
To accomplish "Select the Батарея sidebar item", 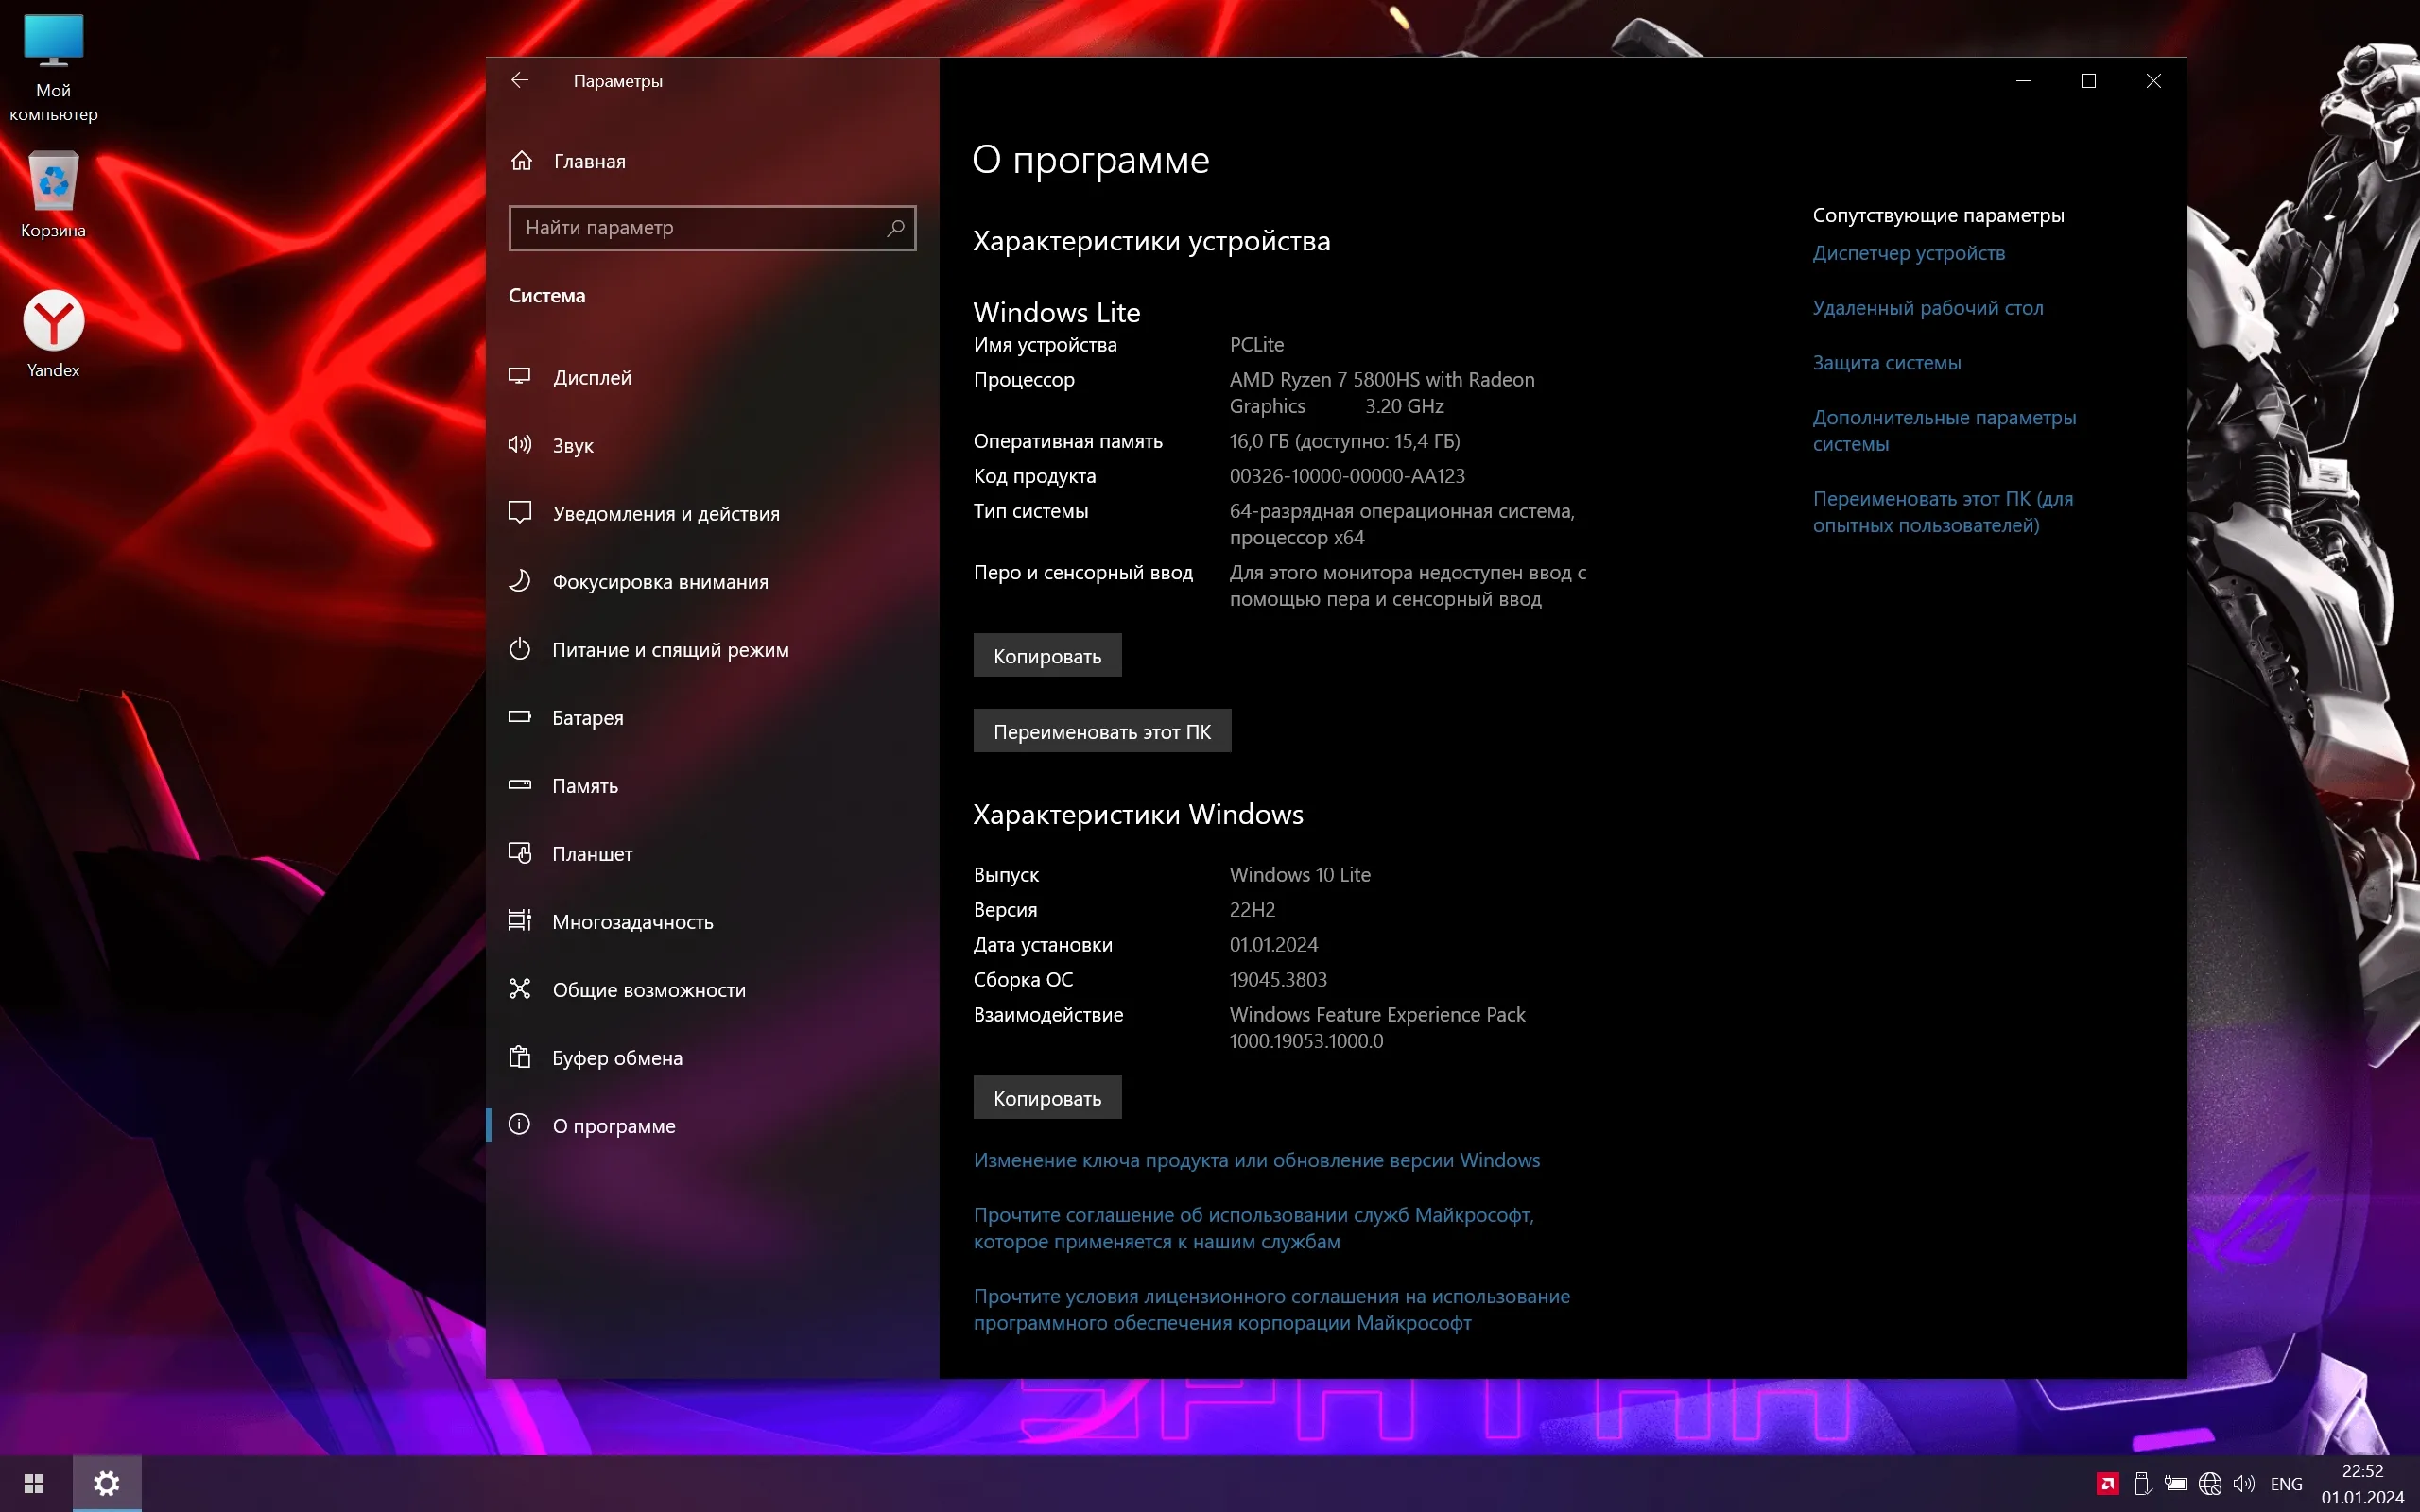I will click(x=587, y=718).
